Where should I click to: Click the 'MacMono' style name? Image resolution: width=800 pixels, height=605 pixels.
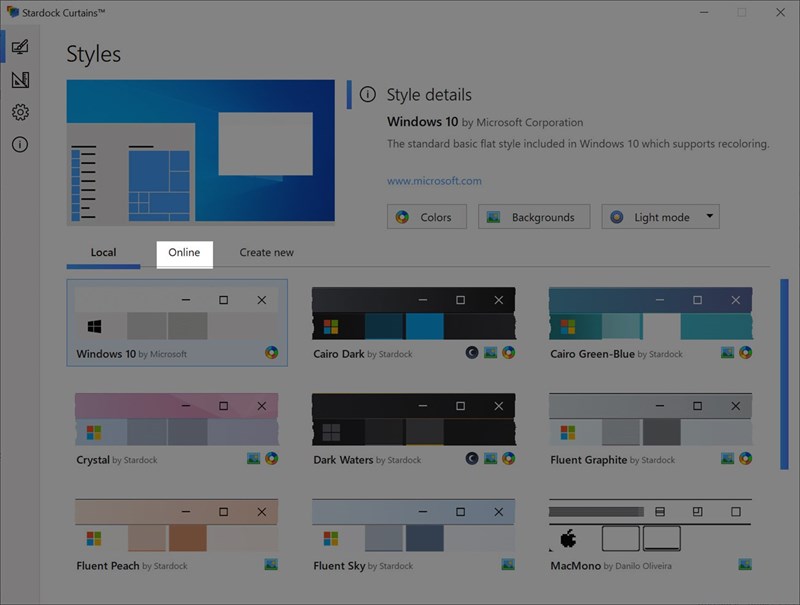coord(575,566)
